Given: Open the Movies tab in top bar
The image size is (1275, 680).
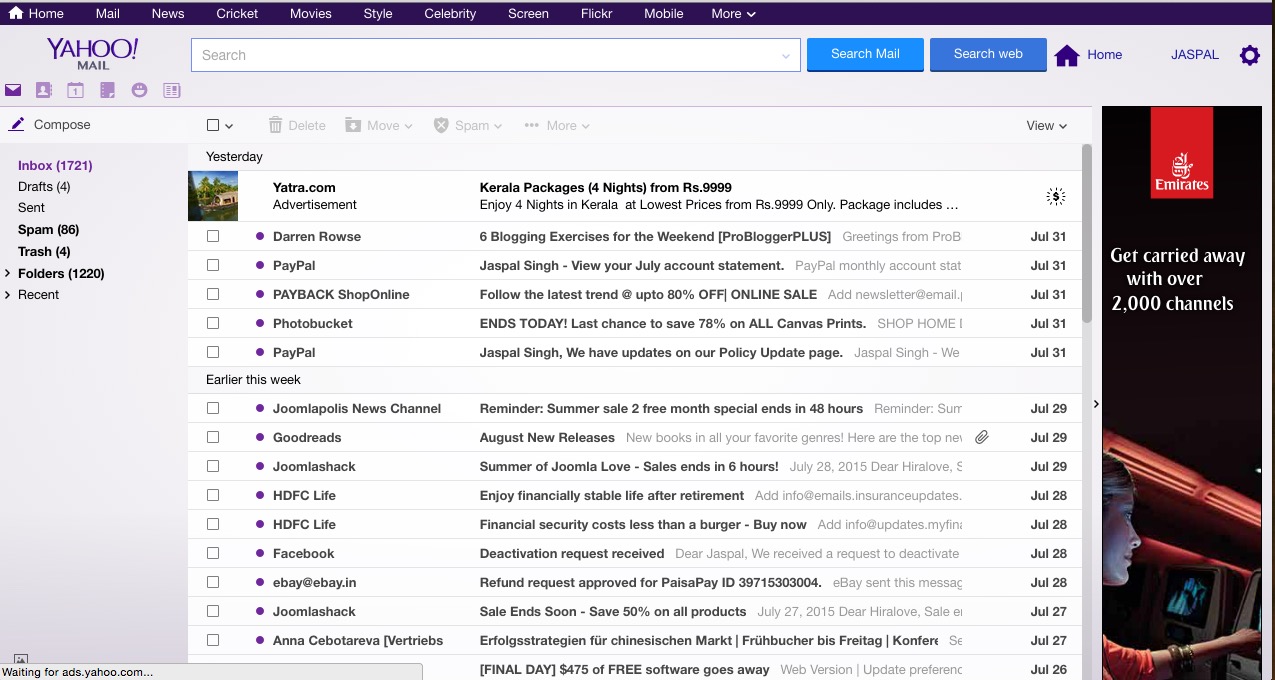Looking at the screenshot, I should point(311,13).
